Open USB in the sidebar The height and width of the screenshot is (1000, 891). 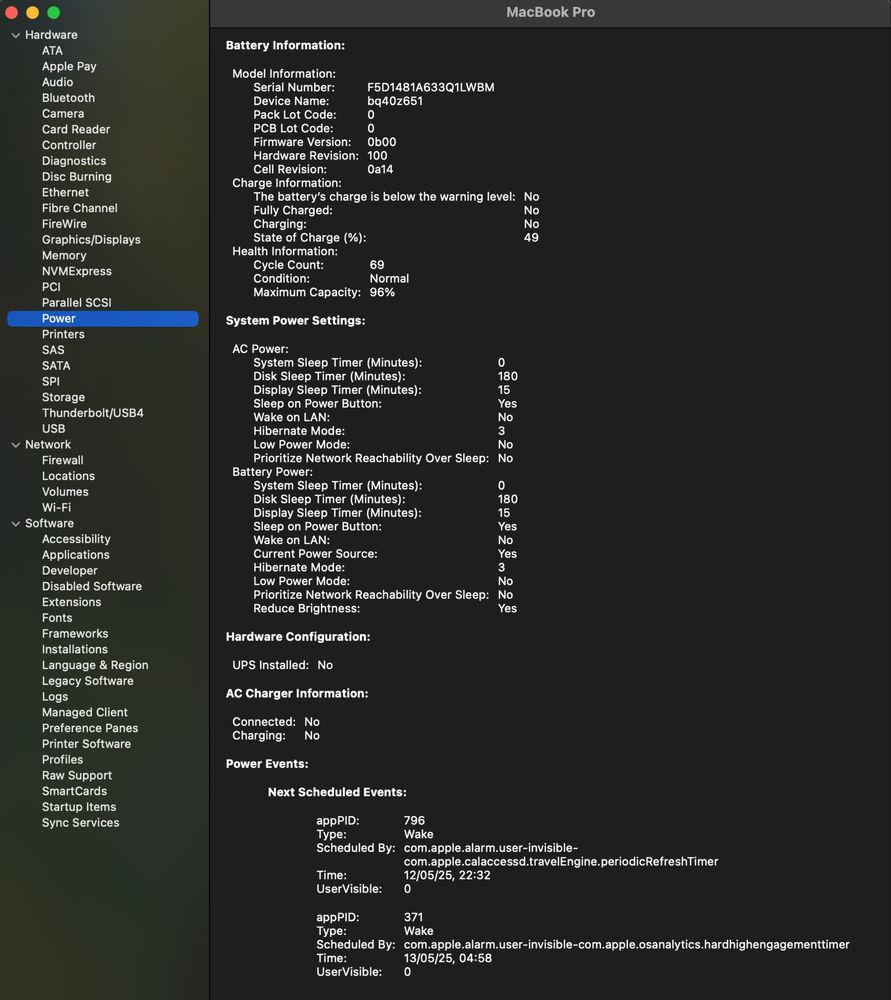coord(54,429)
